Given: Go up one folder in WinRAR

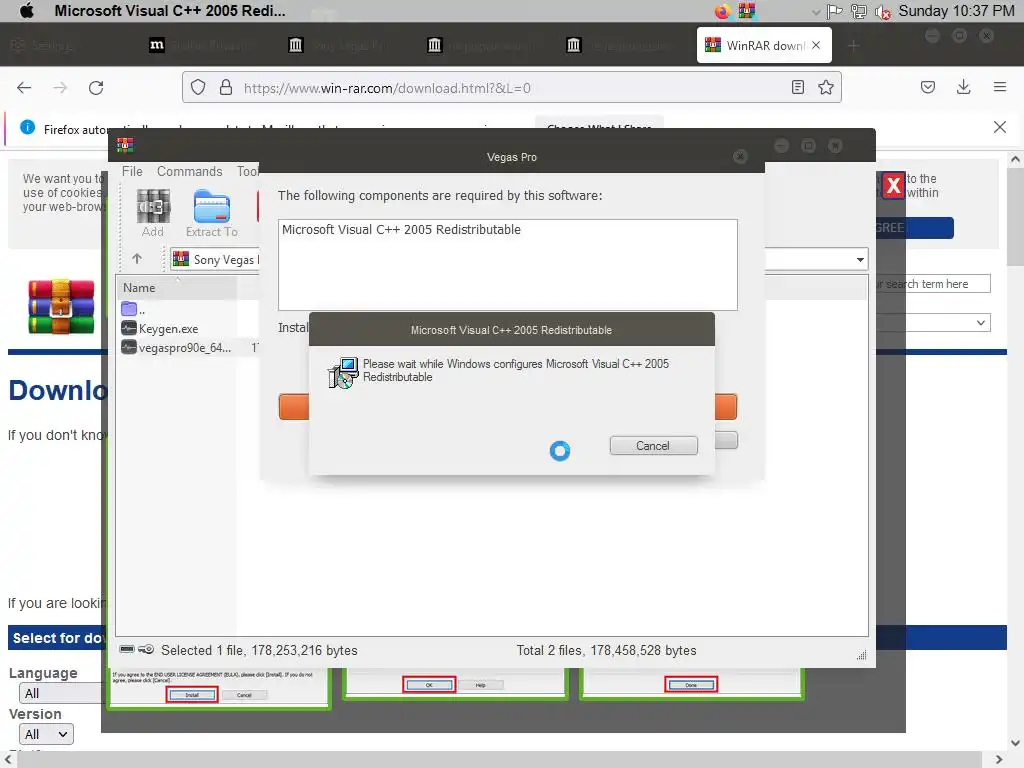Looking at the screenshot, I should click(137, 259).
